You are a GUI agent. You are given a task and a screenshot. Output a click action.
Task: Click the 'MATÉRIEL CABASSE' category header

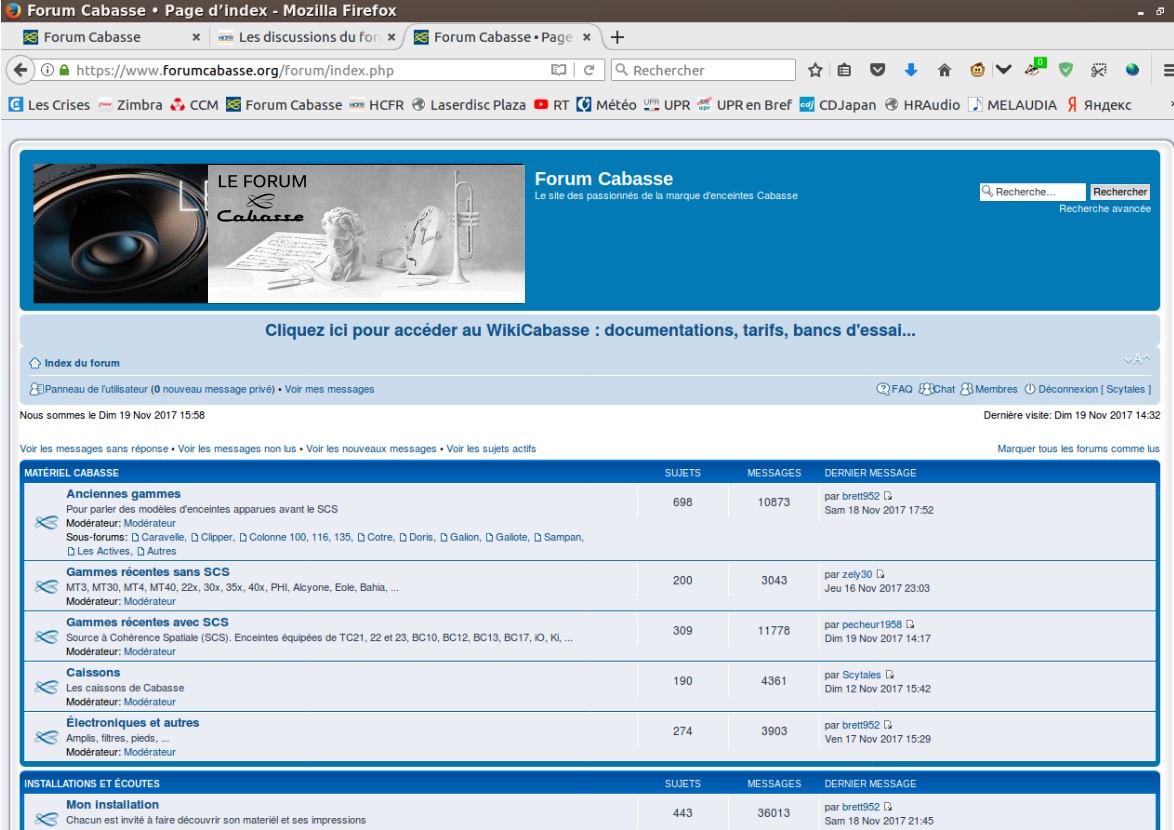pos(71,473)
